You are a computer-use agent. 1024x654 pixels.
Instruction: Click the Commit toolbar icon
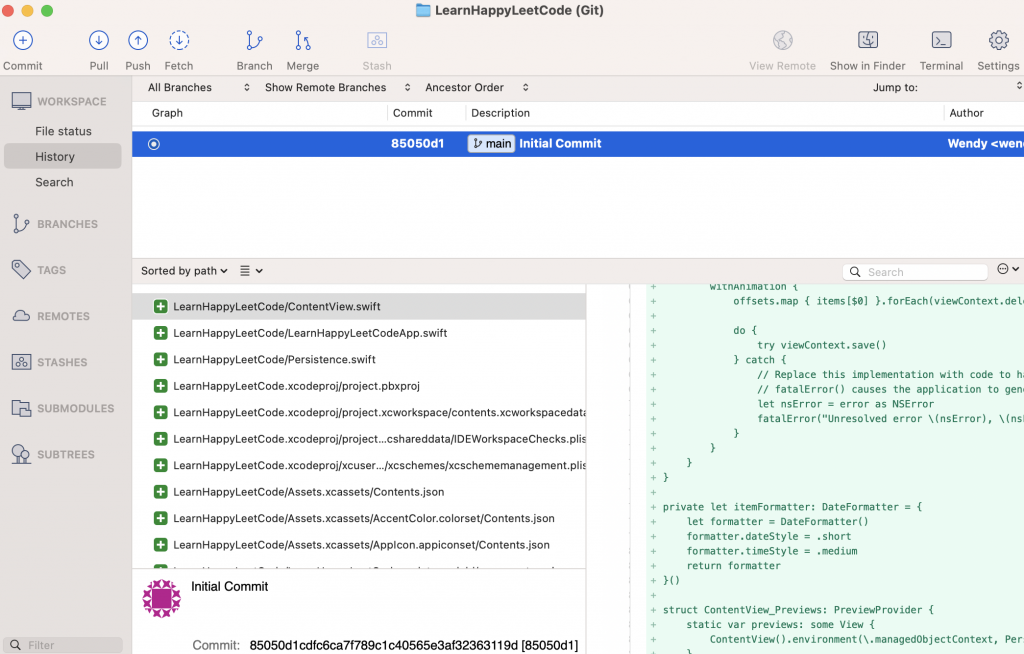23,41
